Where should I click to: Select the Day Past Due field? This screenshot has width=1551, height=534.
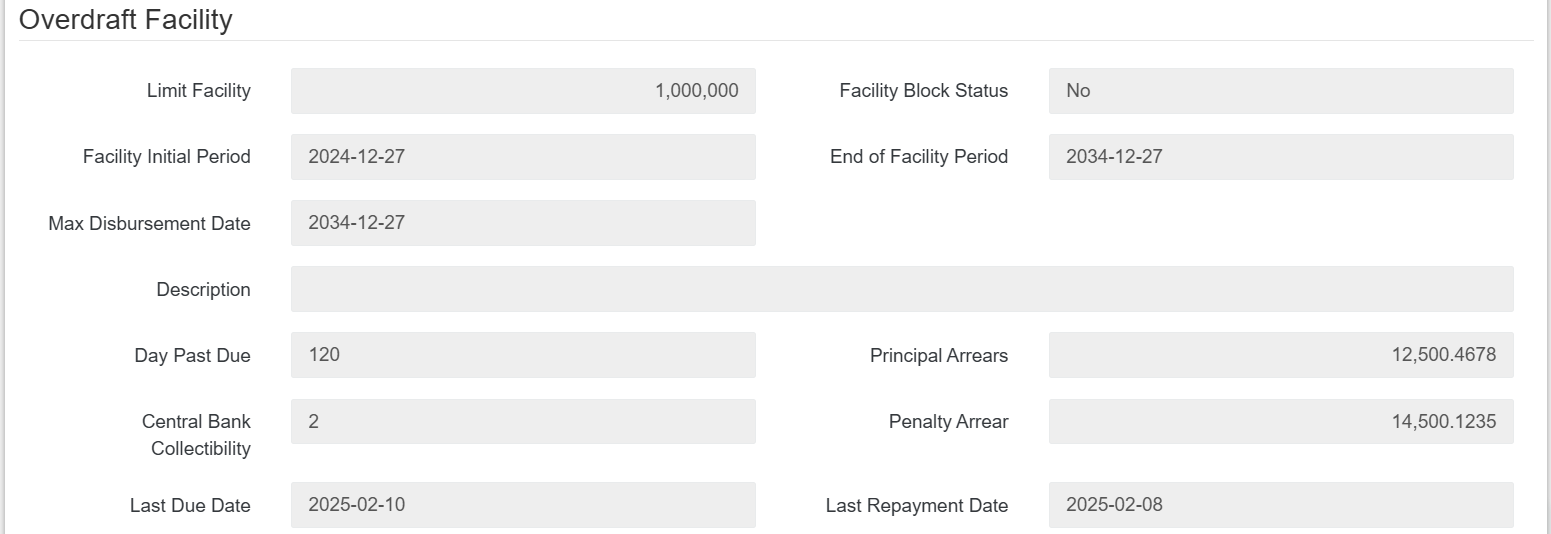(523, 355)
